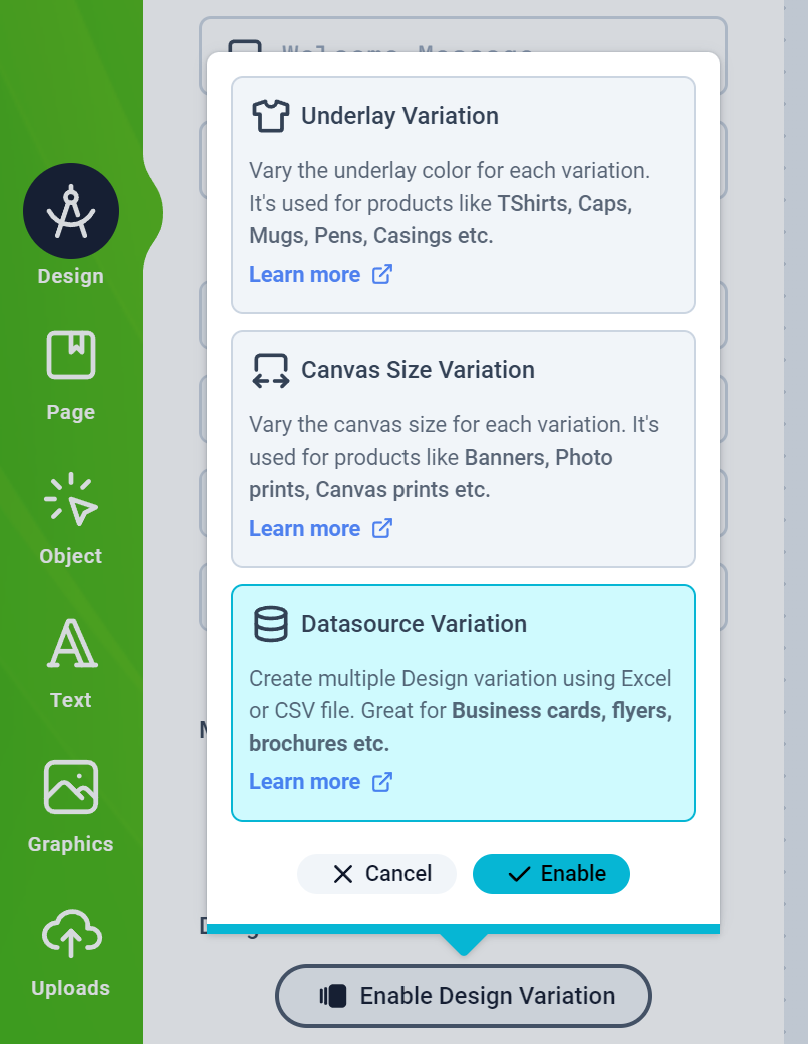Click the T-shirt icon of Underlay Variation
This screenshot has height=1044, width=808.
(x=271, y=116)
